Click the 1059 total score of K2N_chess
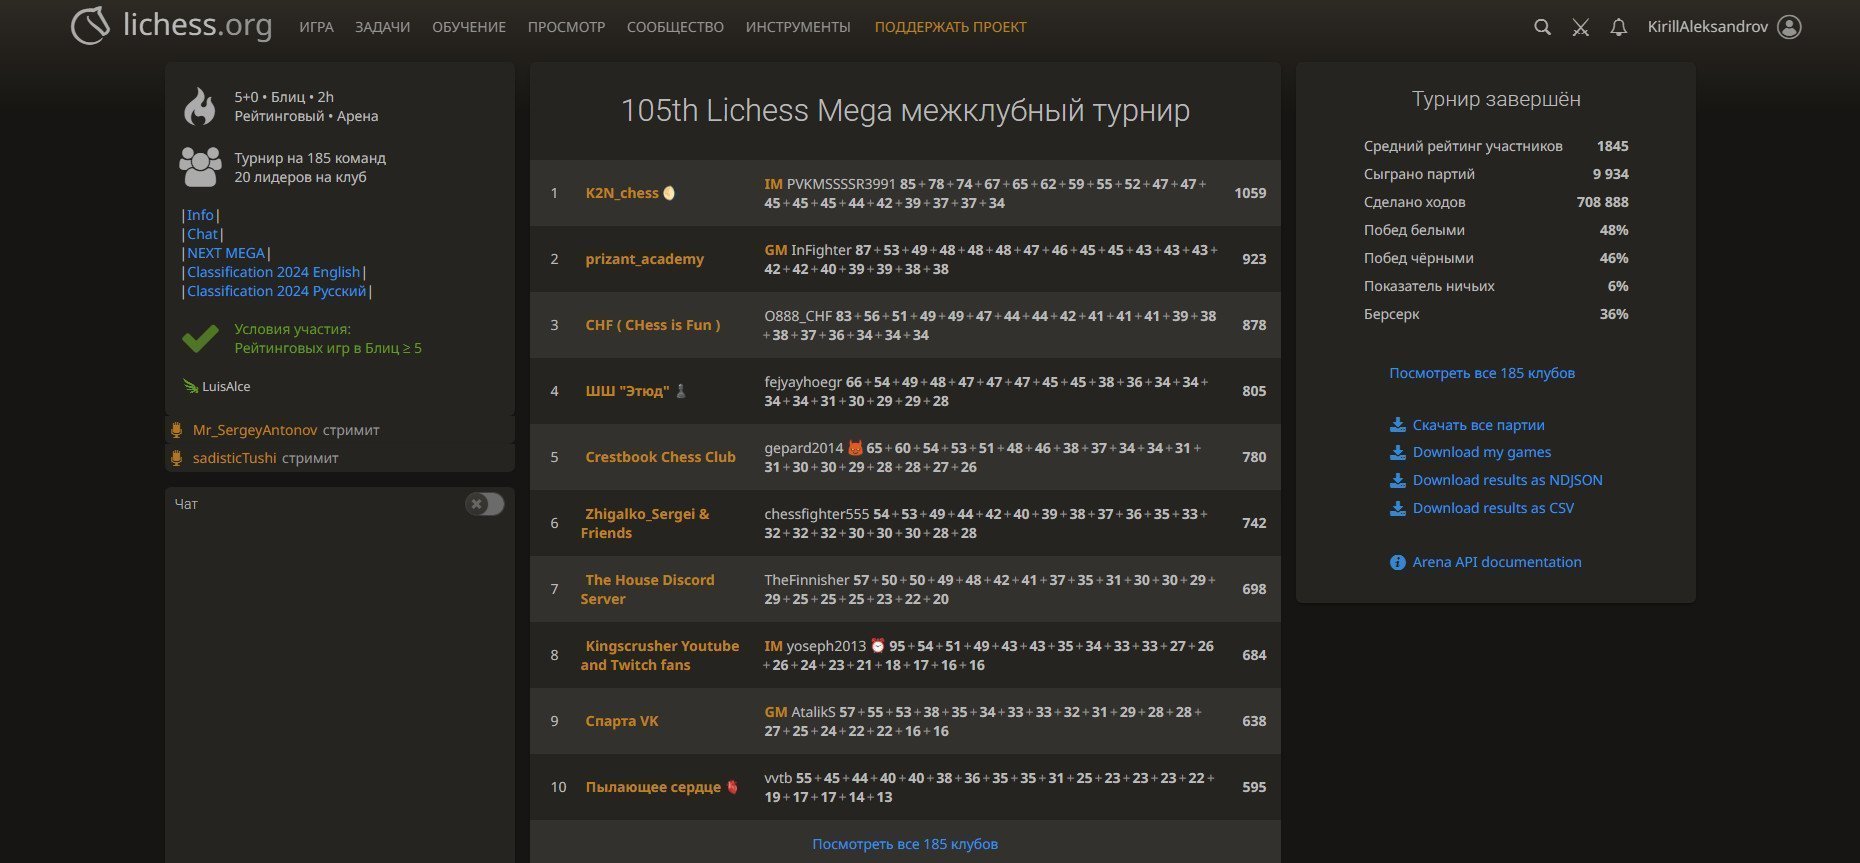1860x863 pixels. (1250, 193)
